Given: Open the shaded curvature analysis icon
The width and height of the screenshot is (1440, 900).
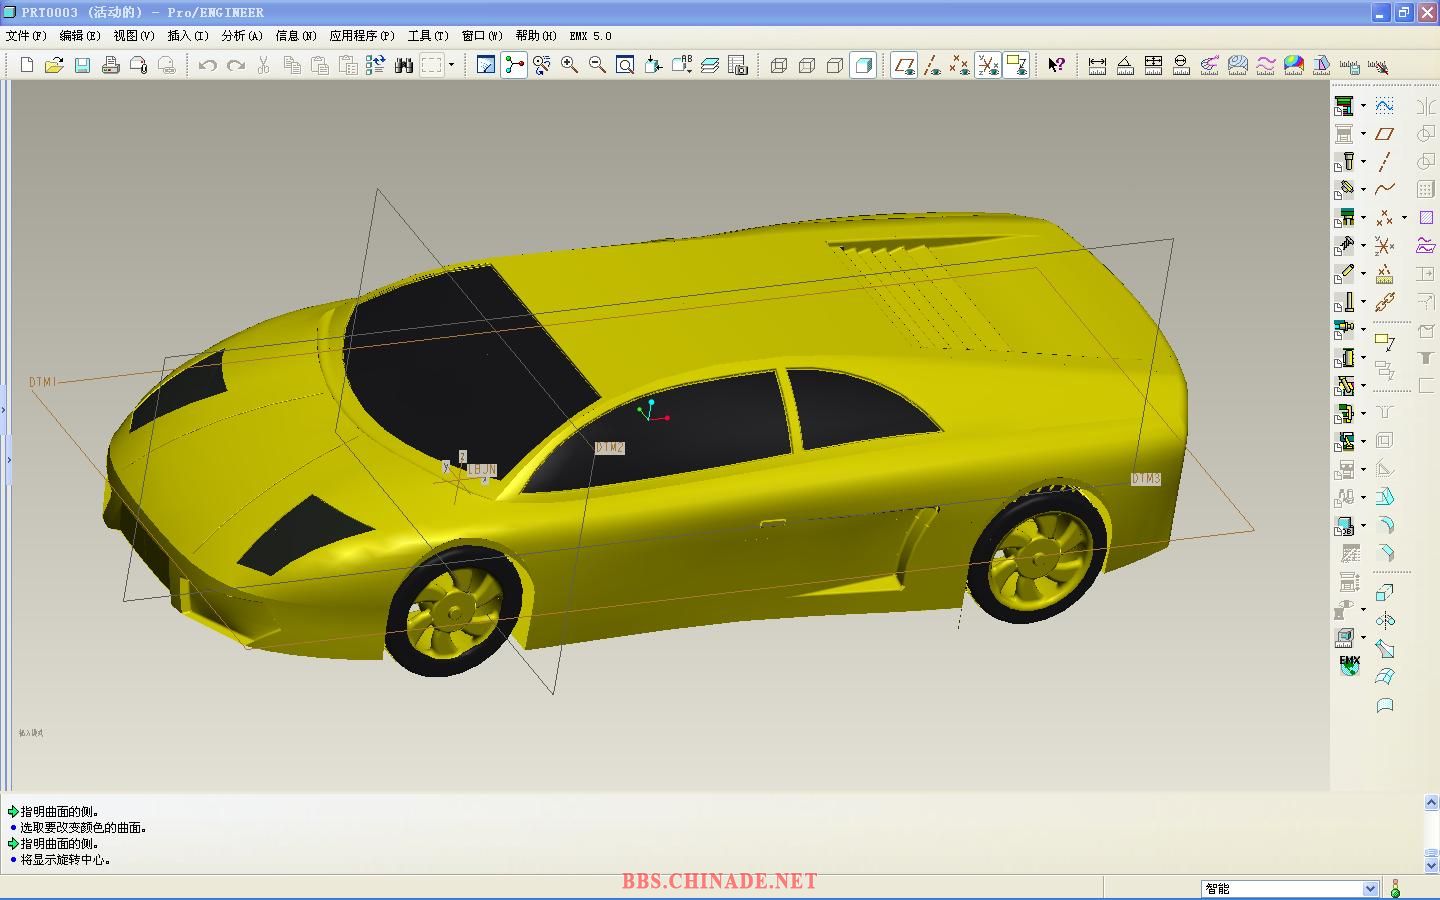Looking at the screenshot, I should [x=1293, y=65].
